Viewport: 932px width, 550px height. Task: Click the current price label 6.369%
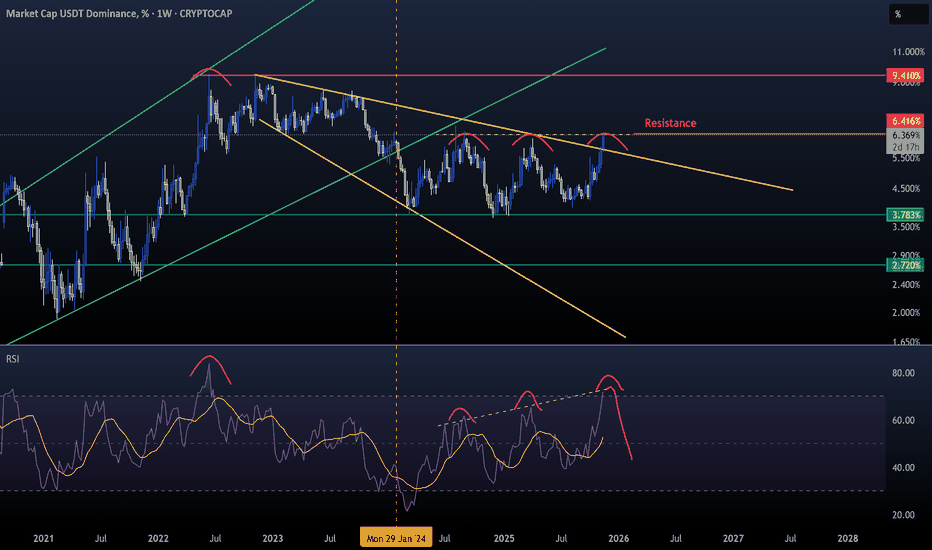click(905, 135)
